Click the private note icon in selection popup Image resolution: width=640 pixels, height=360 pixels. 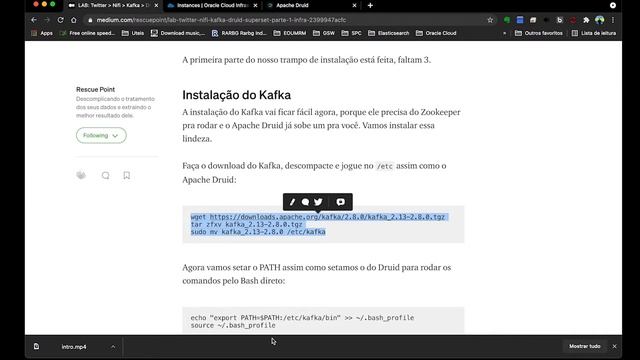tap(340, 202)
